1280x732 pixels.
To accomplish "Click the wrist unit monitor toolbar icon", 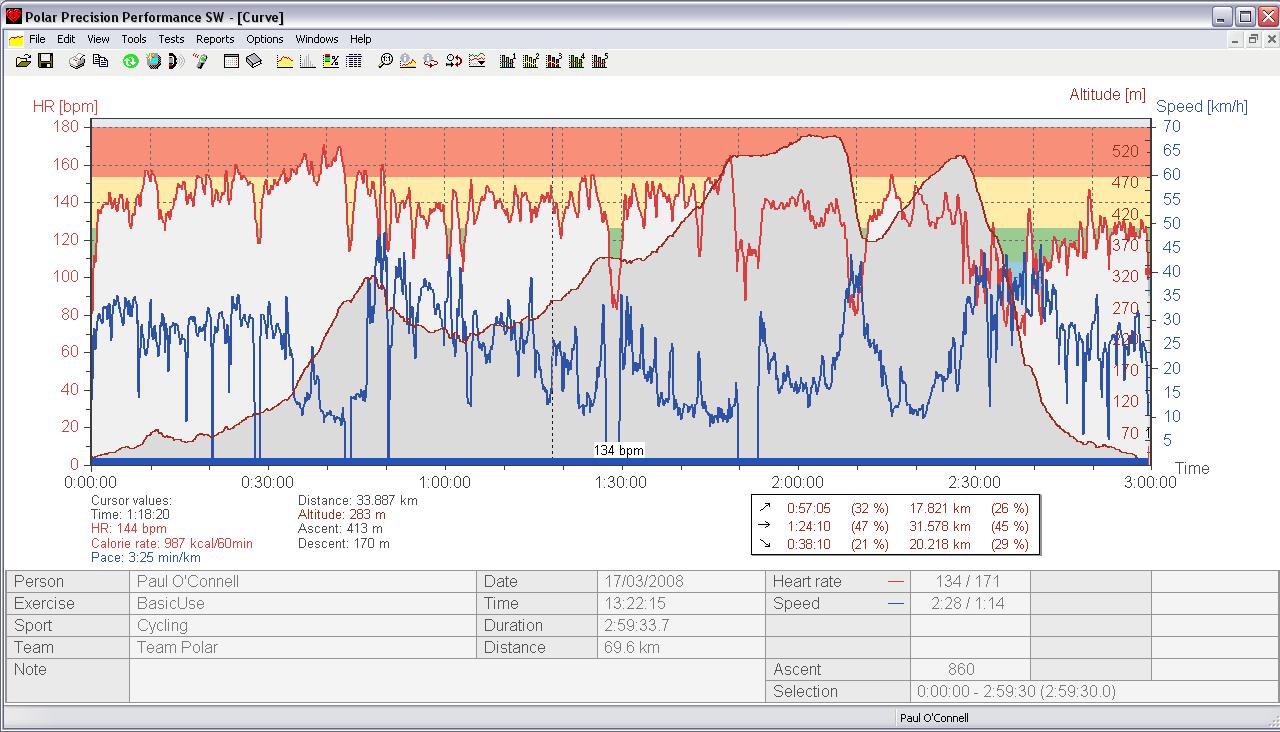I will [153, 61].
